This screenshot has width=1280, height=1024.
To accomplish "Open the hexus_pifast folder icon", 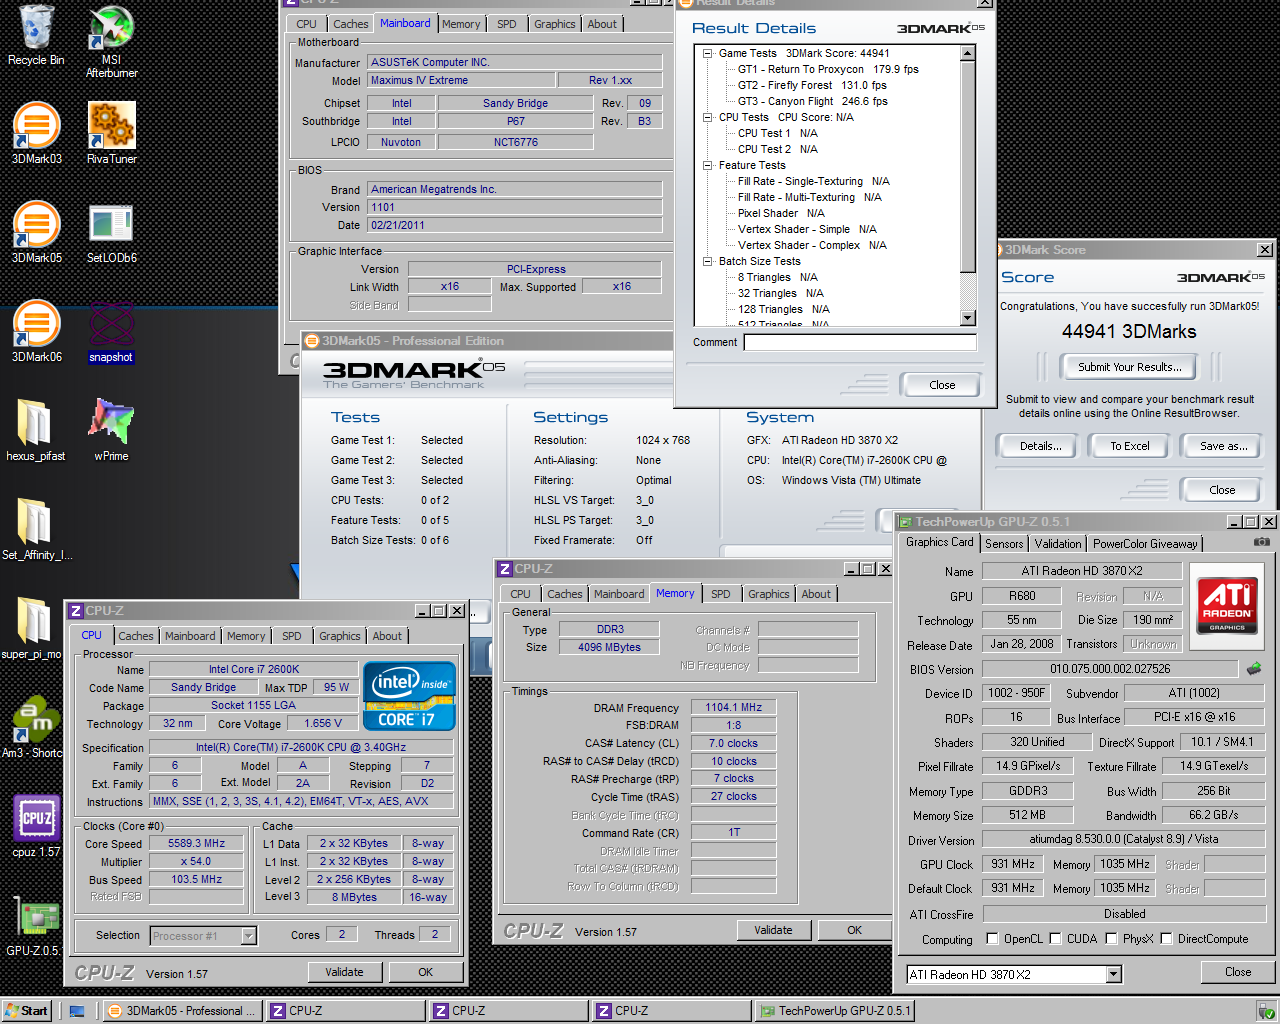I will (x=36, y=430).
